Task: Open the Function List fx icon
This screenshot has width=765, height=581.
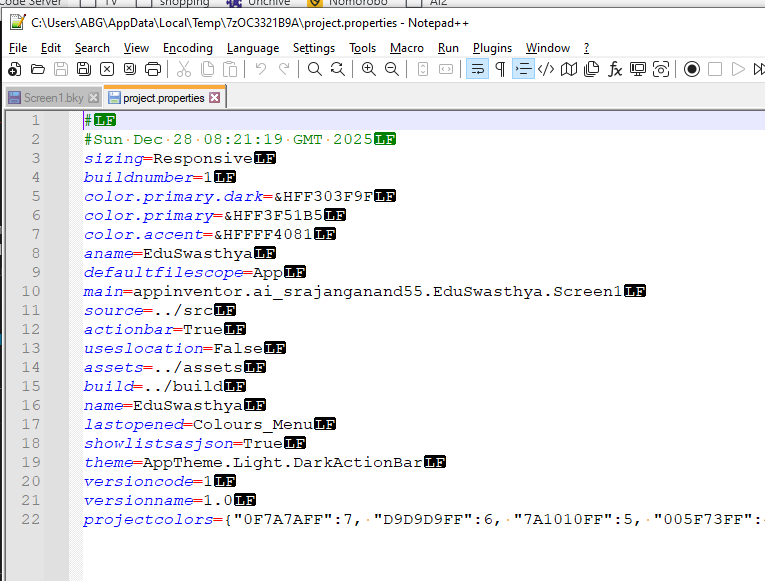Action: tap(615, 69)
